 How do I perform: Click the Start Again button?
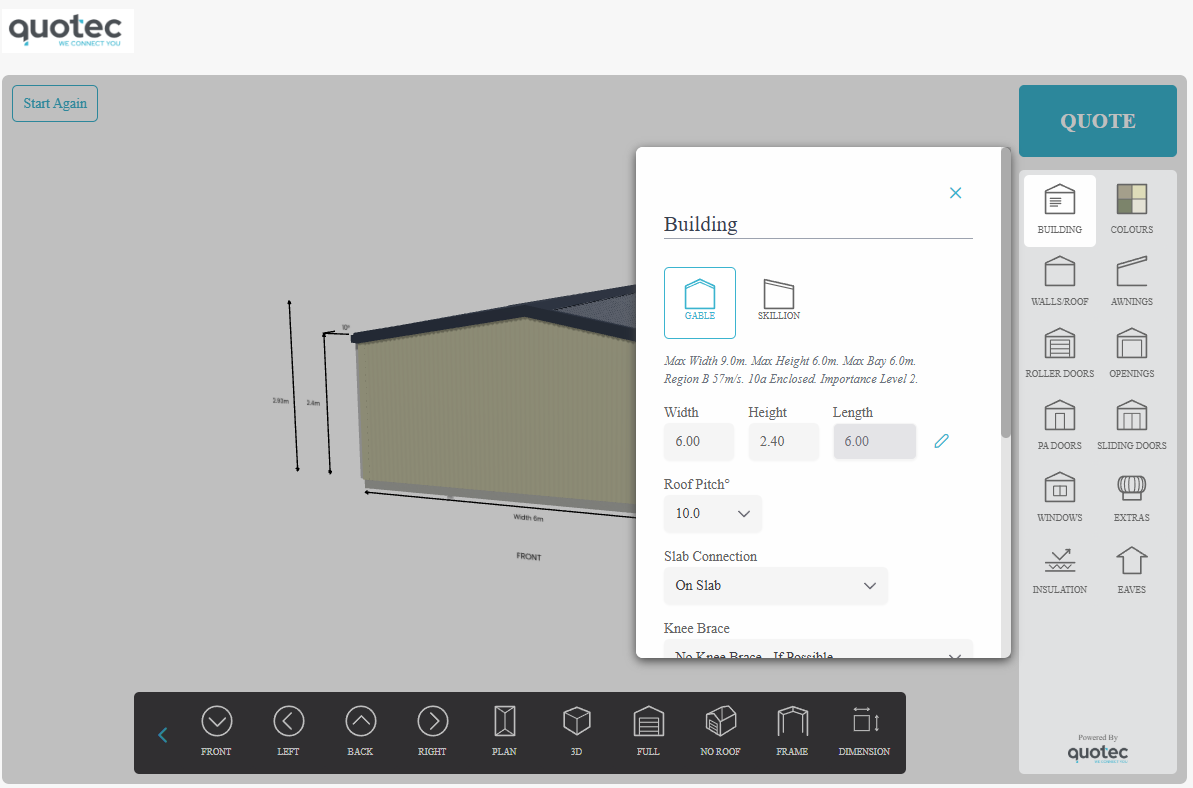55,103
